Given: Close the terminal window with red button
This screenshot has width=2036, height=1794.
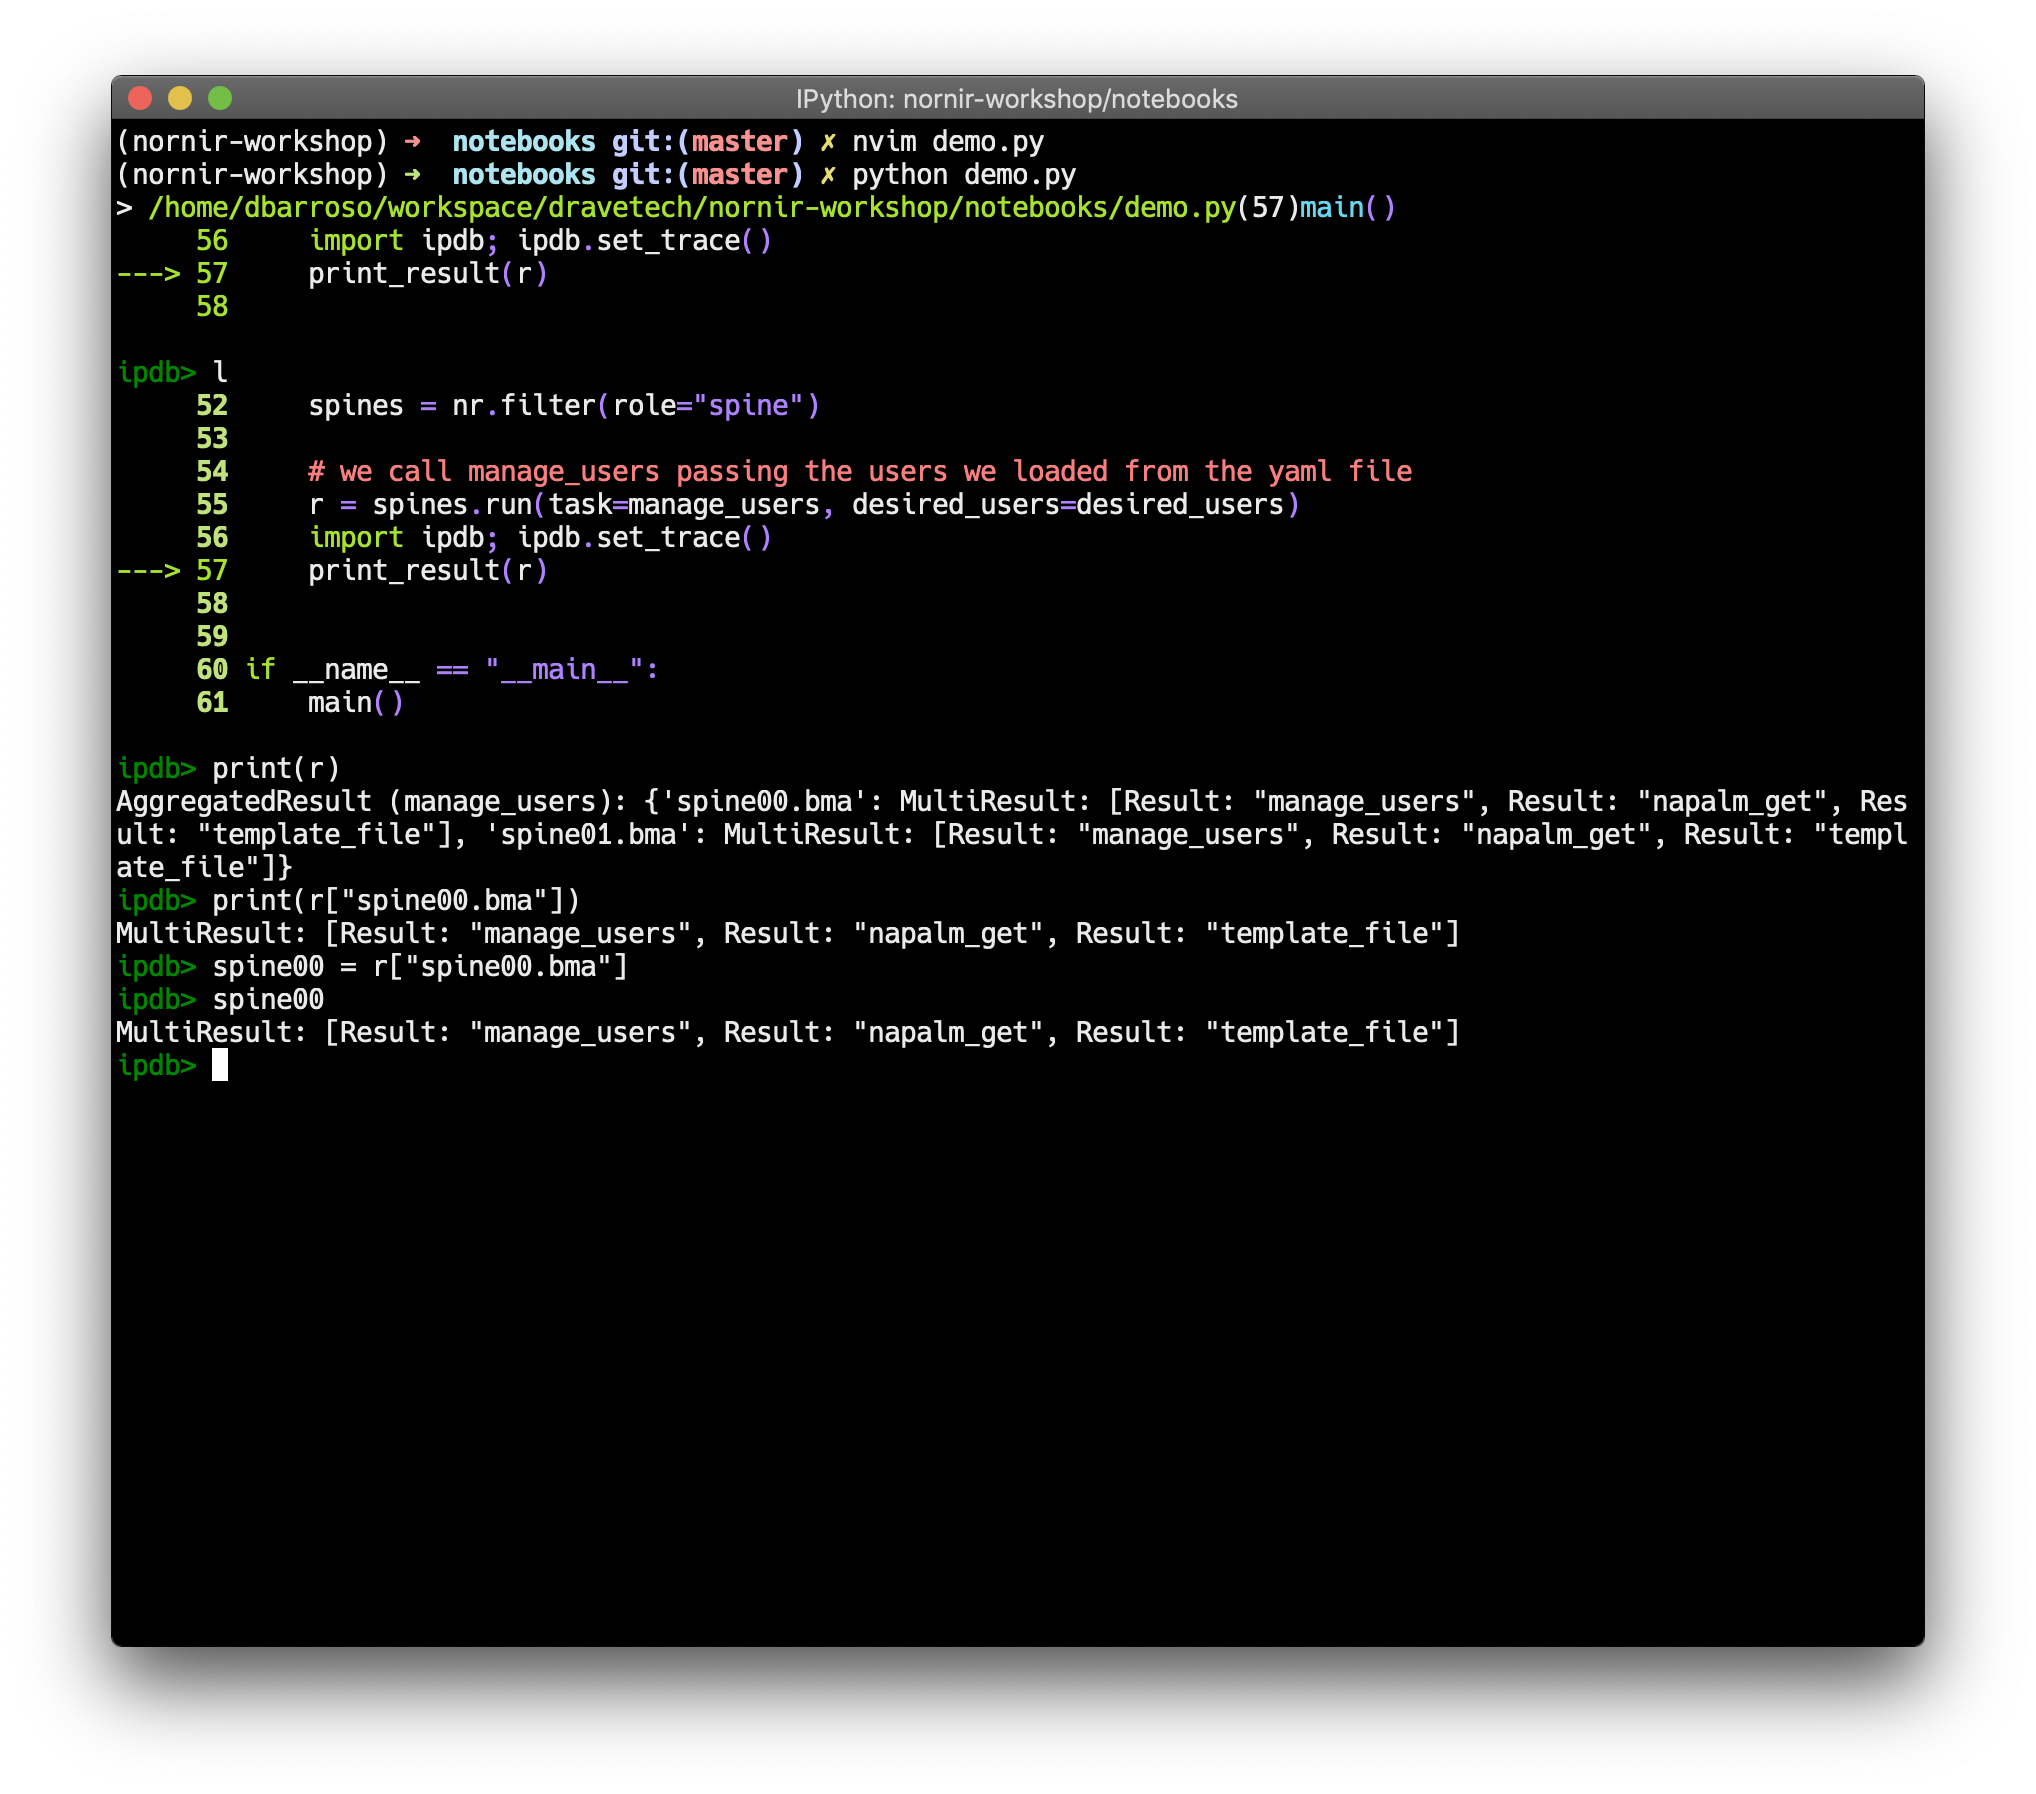Looking at the screenshot, I should [140, 98].
